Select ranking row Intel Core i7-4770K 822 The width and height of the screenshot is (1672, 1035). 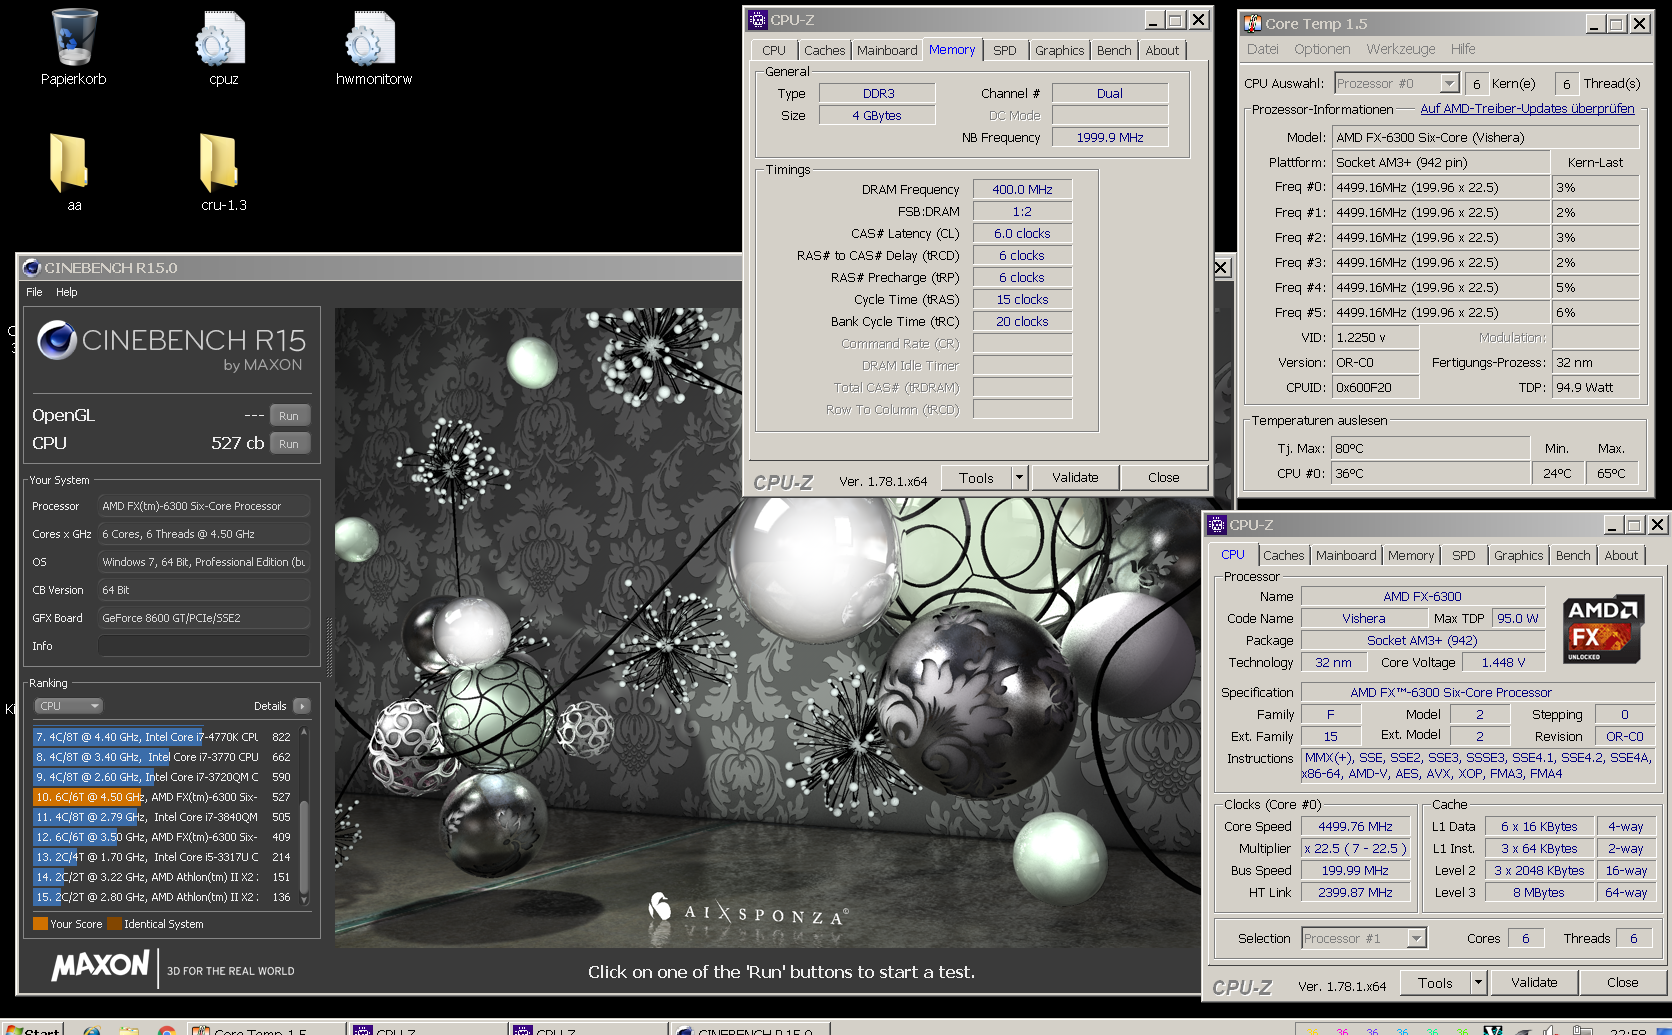[x=163, y=737]
